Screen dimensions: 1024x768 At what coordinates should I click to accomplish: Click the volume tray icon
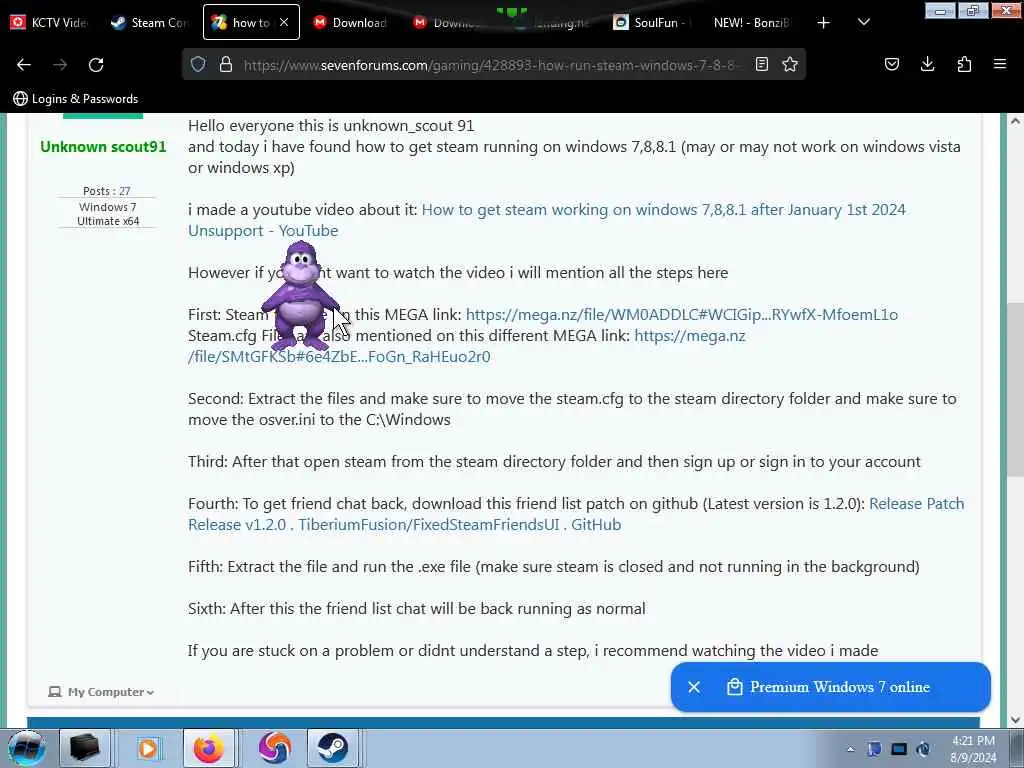coord(923,749)
